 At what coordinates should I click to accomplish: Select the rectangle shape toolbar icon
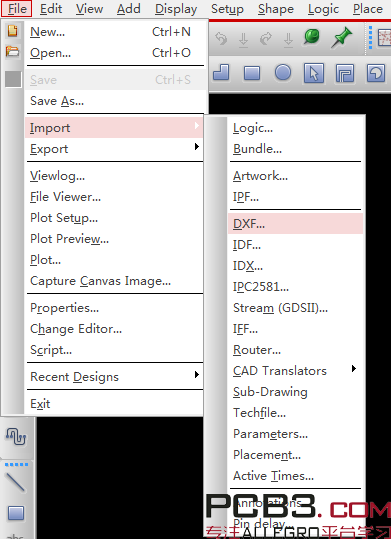tap(252, 73)
